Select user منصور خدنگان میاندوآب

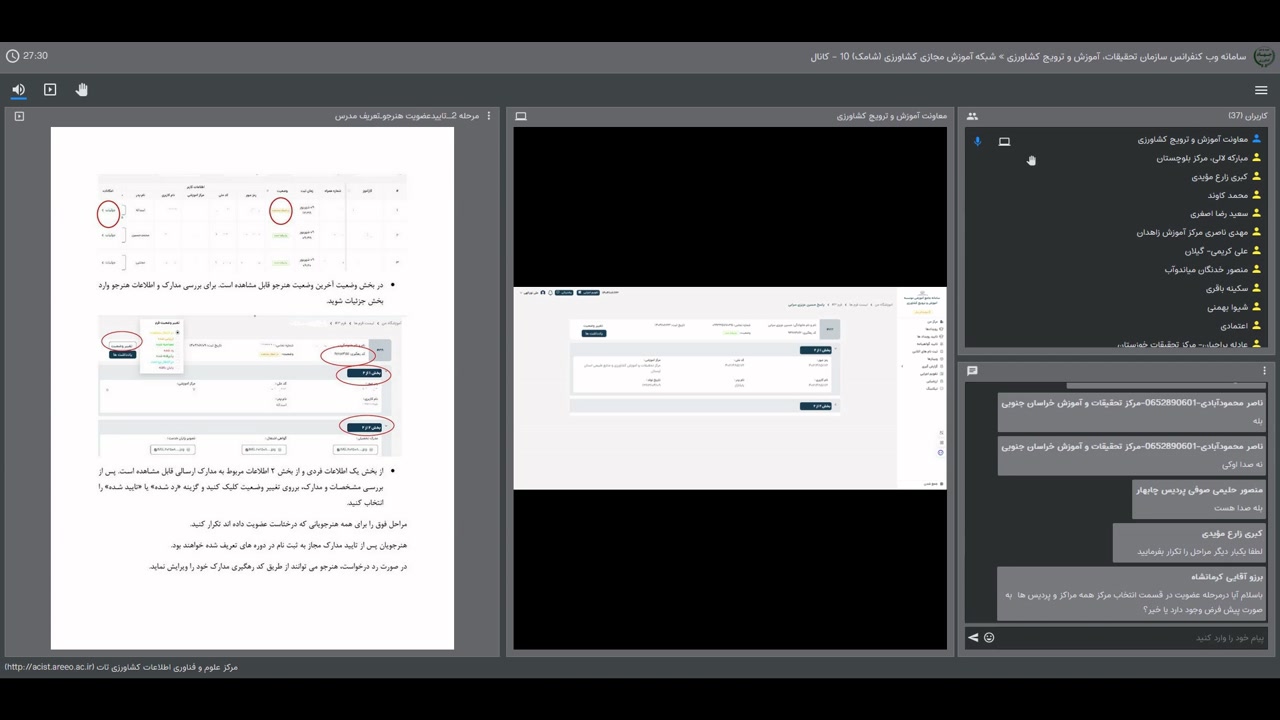point(1207,270)
